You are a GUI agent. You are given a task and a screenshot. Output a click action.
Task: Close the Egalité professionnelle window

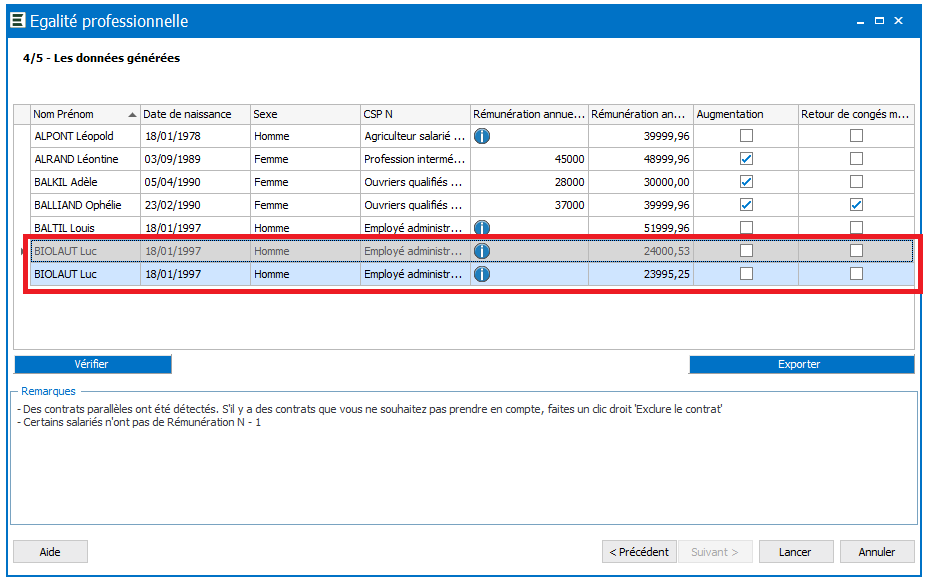pyautogui.click(x=898, y=21)
